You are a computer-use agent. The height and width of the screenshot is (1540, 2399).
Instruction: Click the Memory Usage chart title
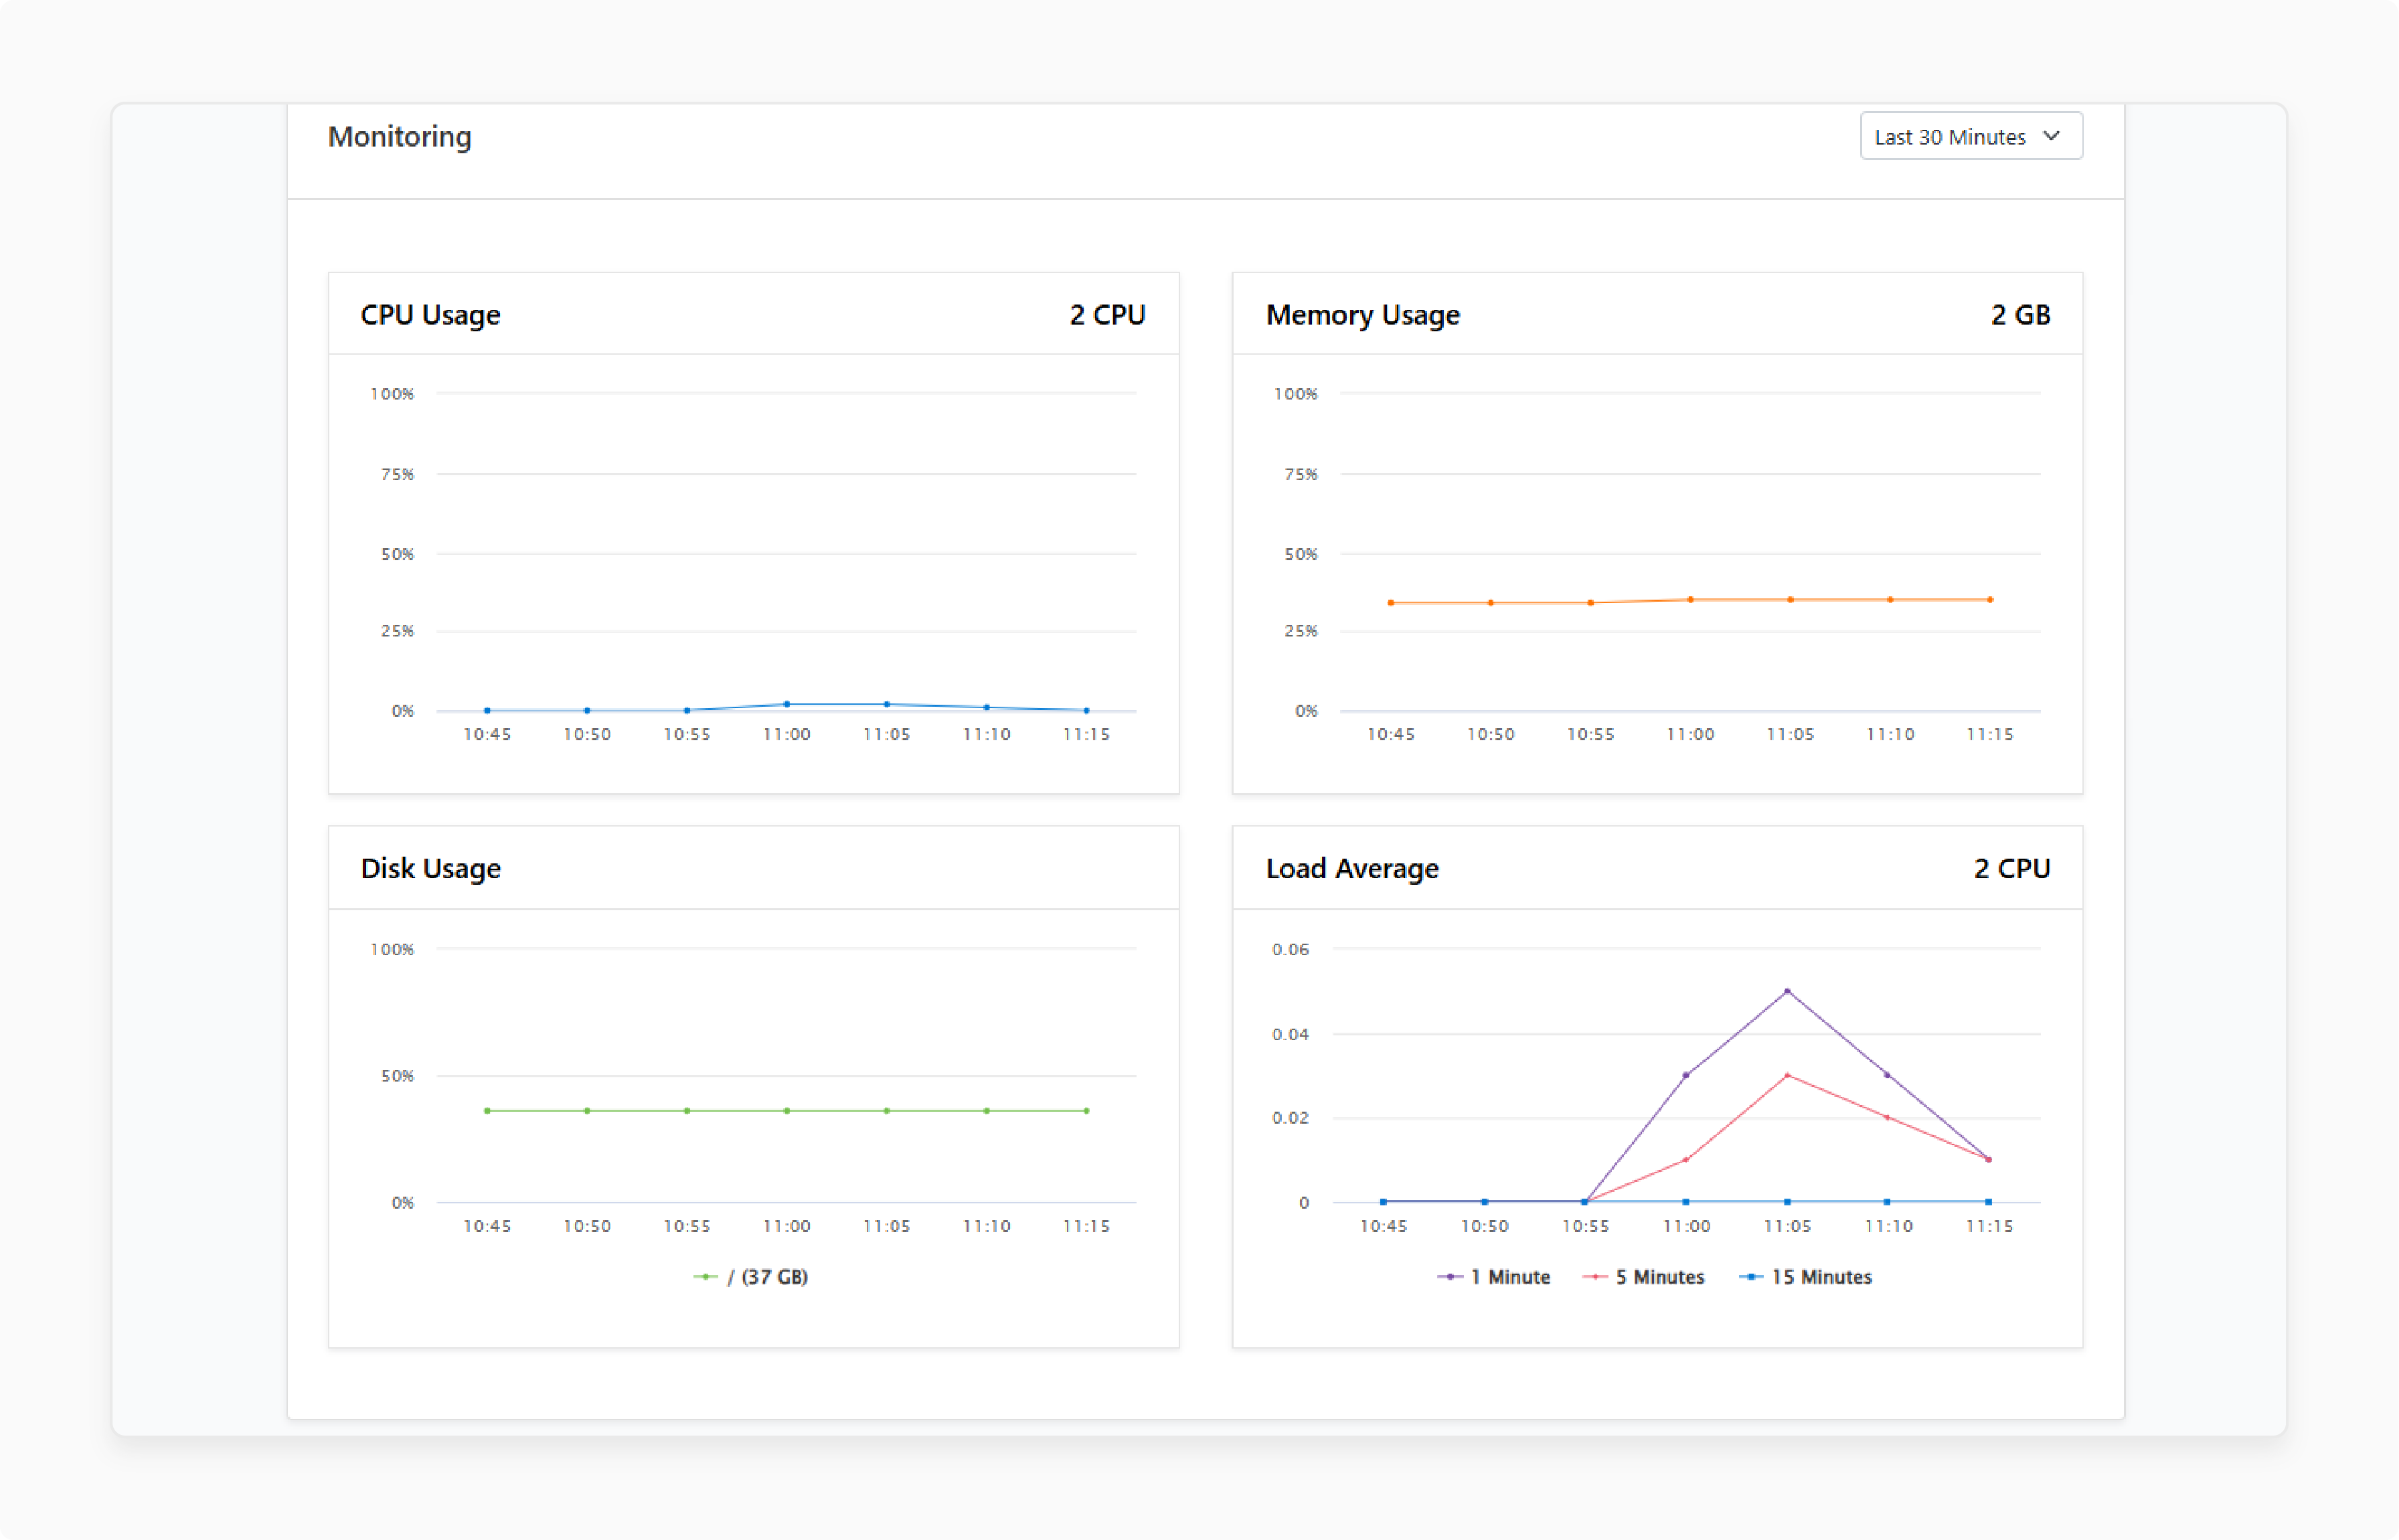coord(1363,315)
